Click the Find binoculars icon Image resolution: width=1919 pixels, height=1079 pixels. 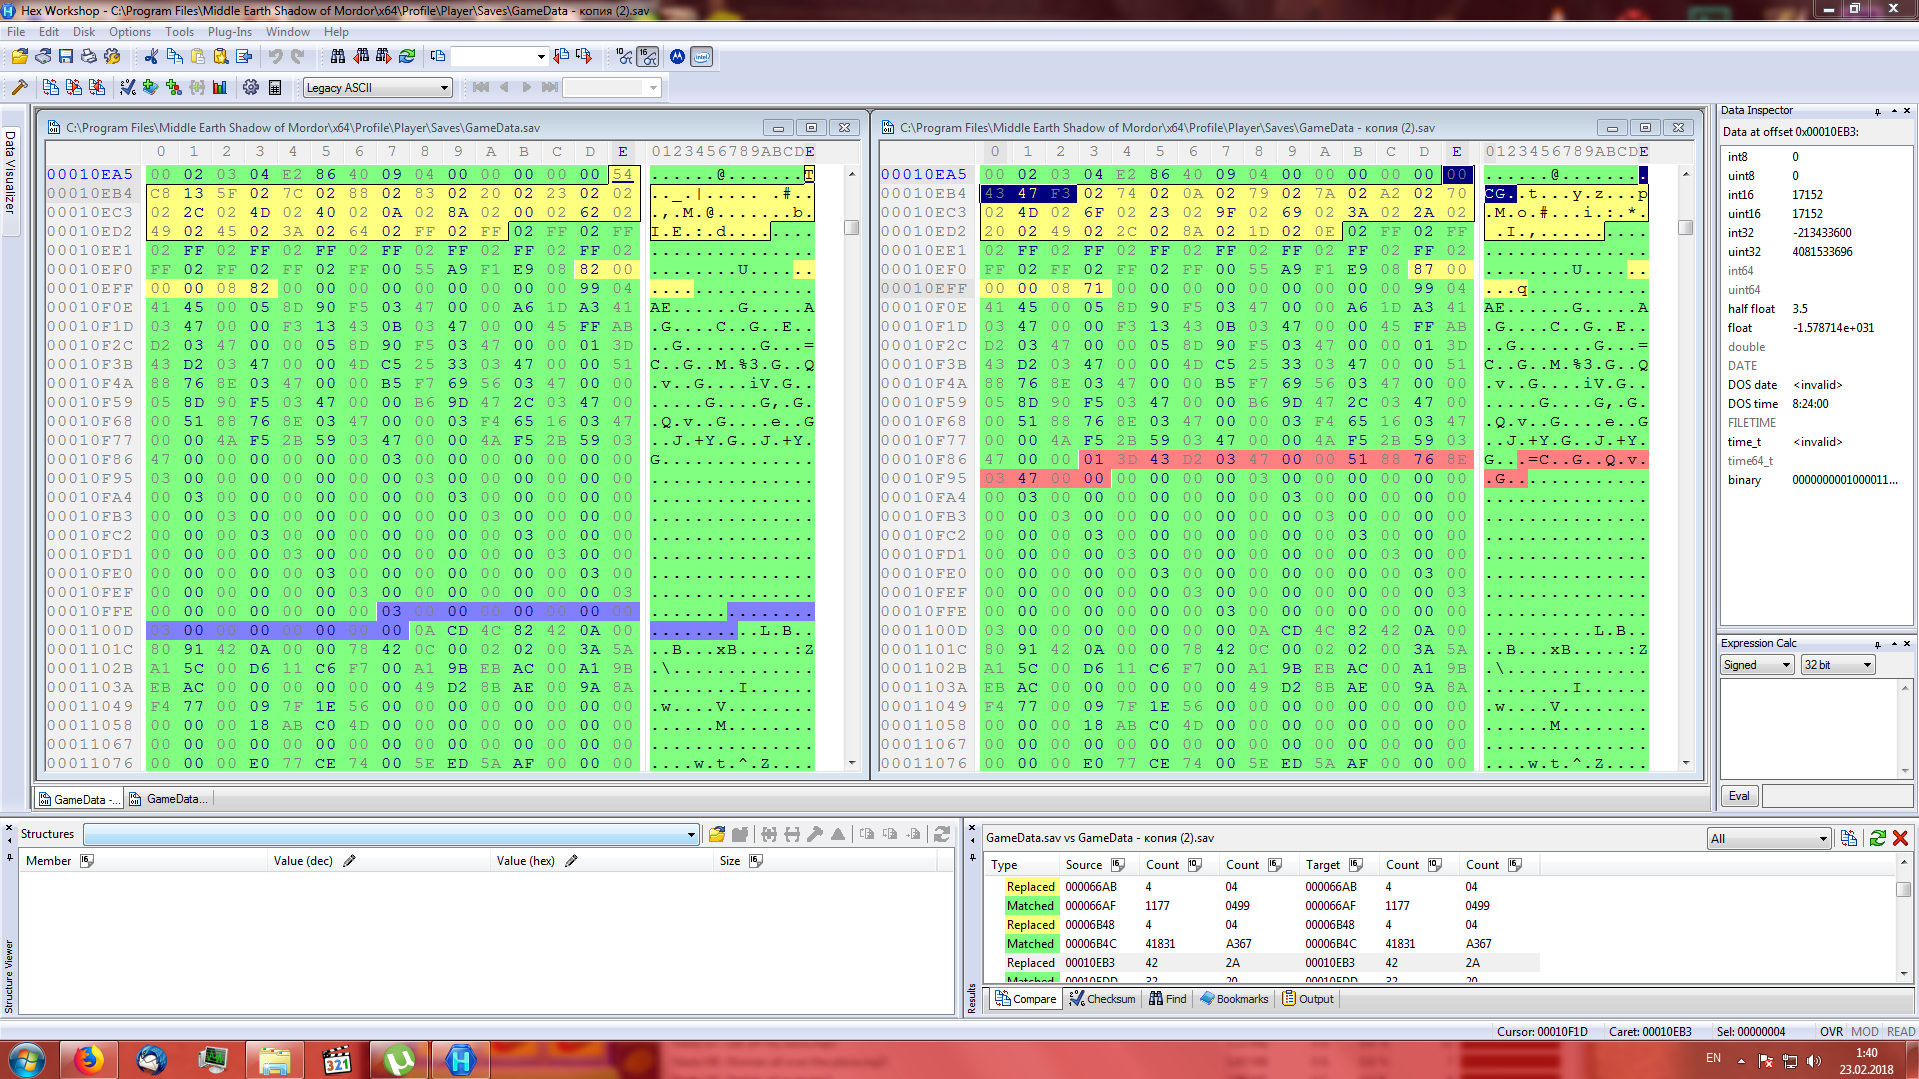(x=338, y=57)
